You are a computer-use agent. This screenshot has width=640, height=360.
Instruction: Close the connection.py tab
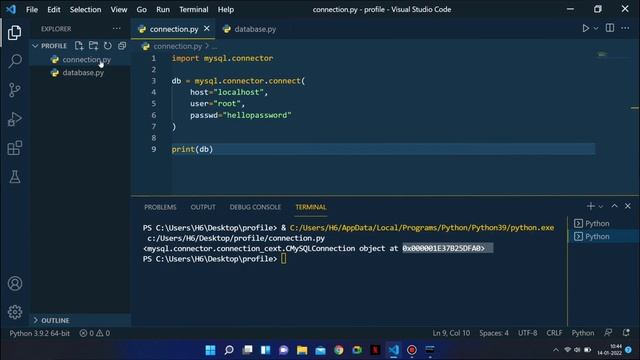coord(207,29)
